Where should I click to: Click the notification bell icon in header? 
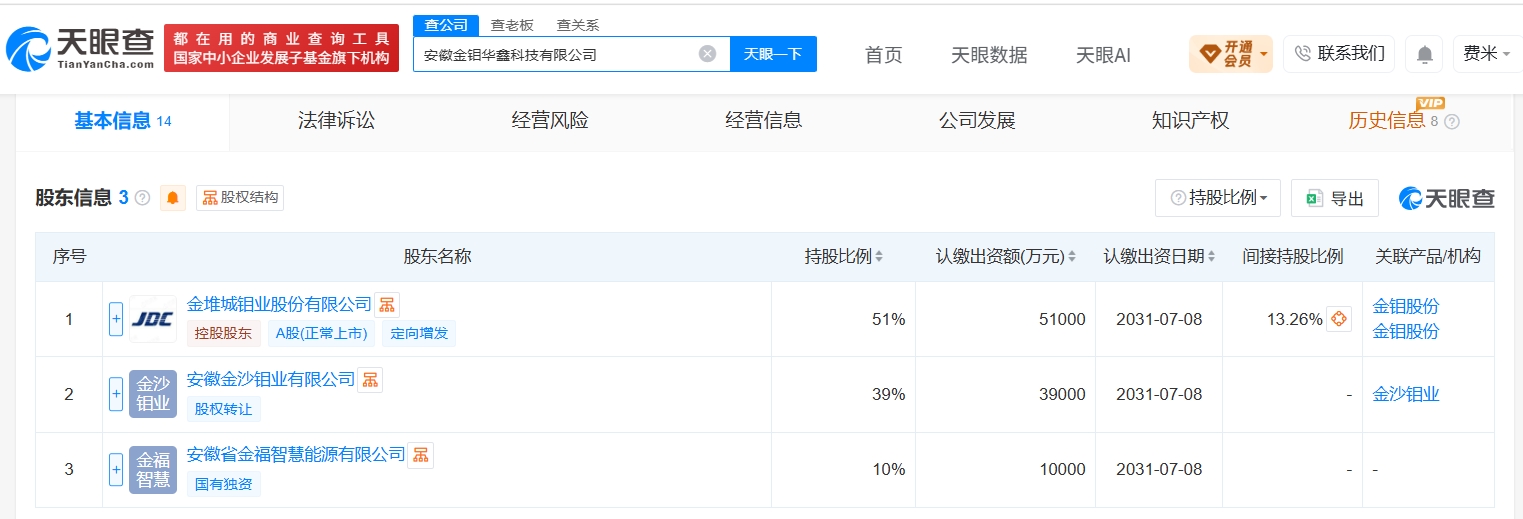[x=1424, y=54]
